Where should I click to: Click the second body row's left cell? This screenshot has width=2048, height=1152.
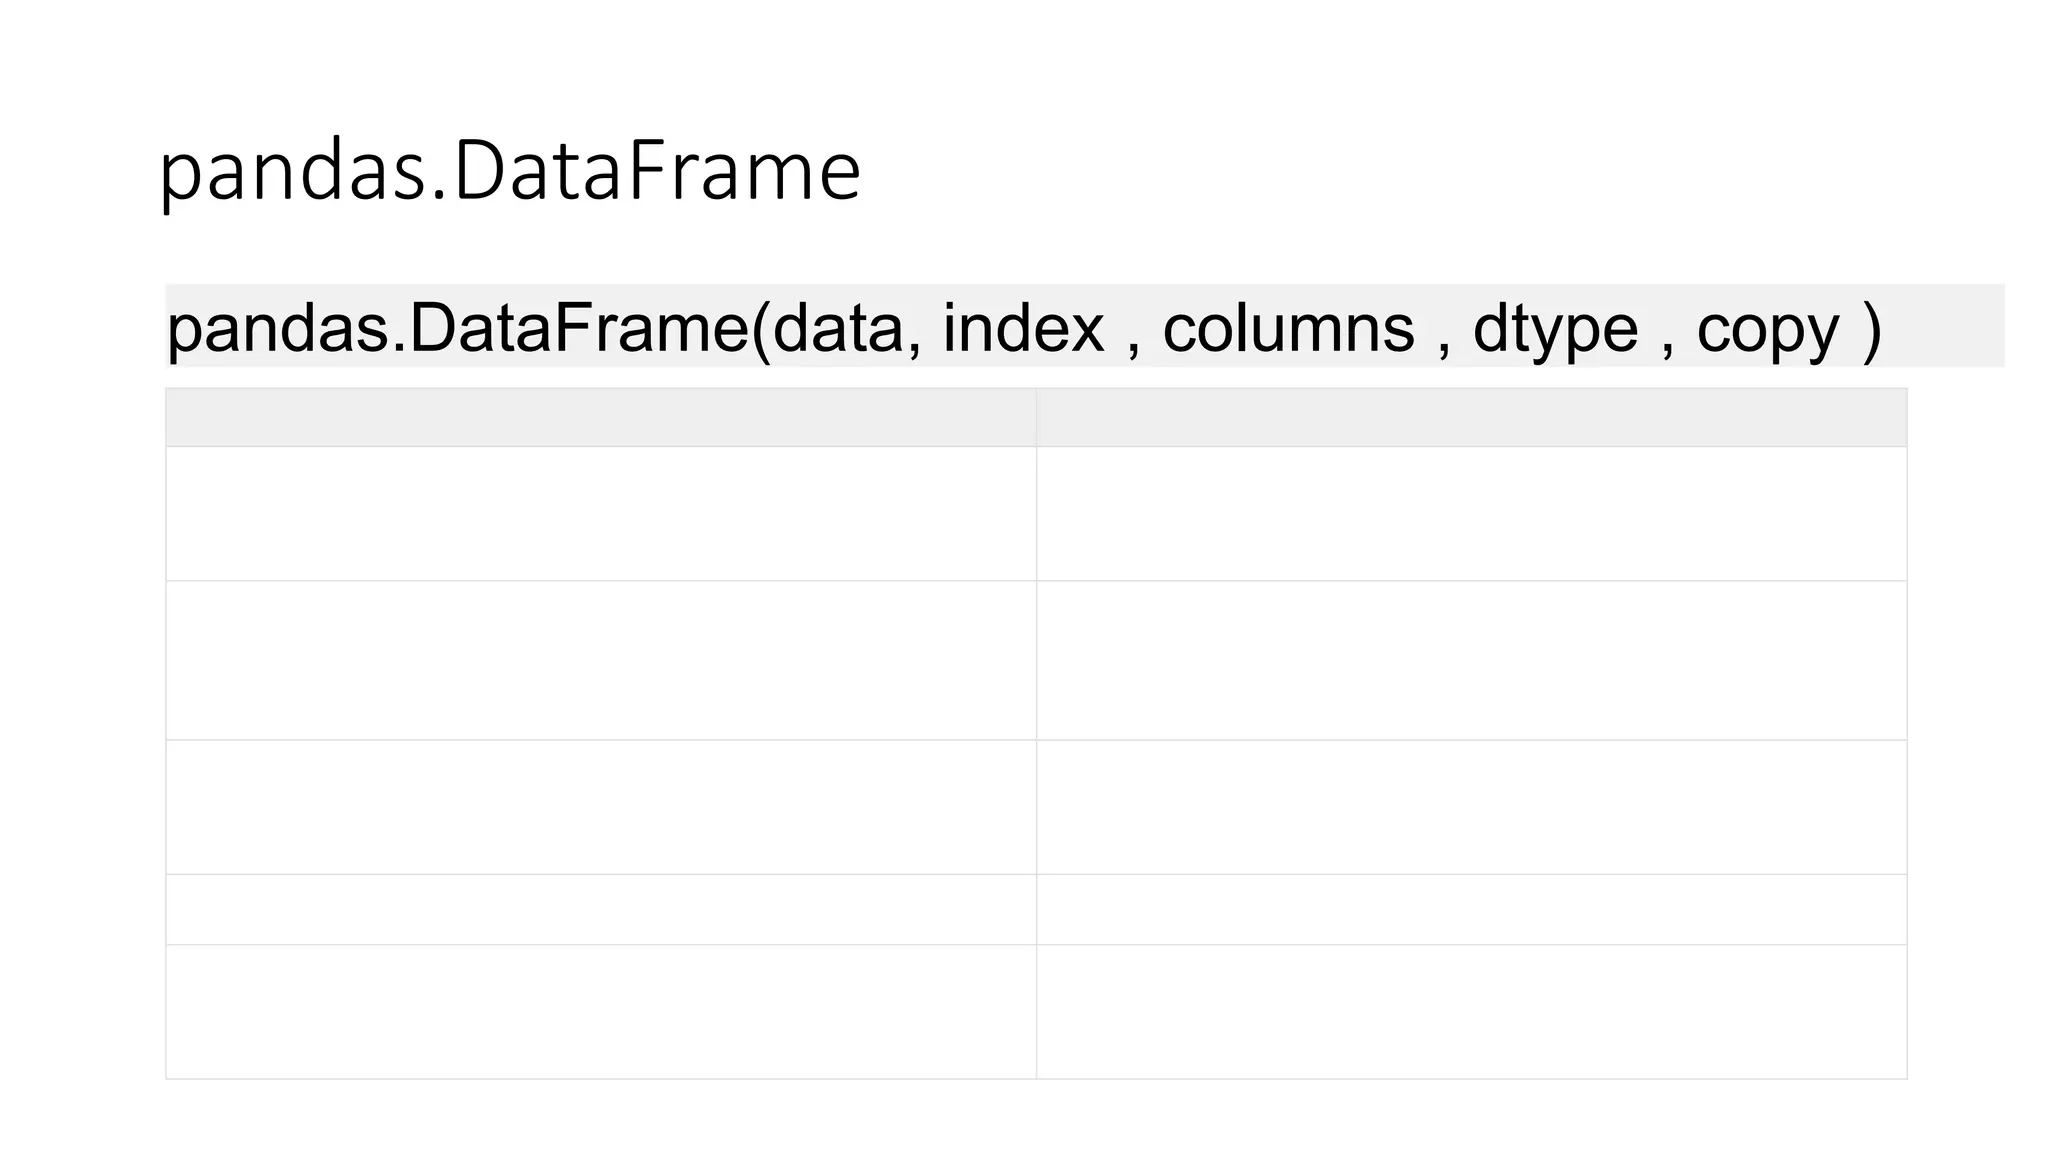pyautogui.click(x=600, y=660)
